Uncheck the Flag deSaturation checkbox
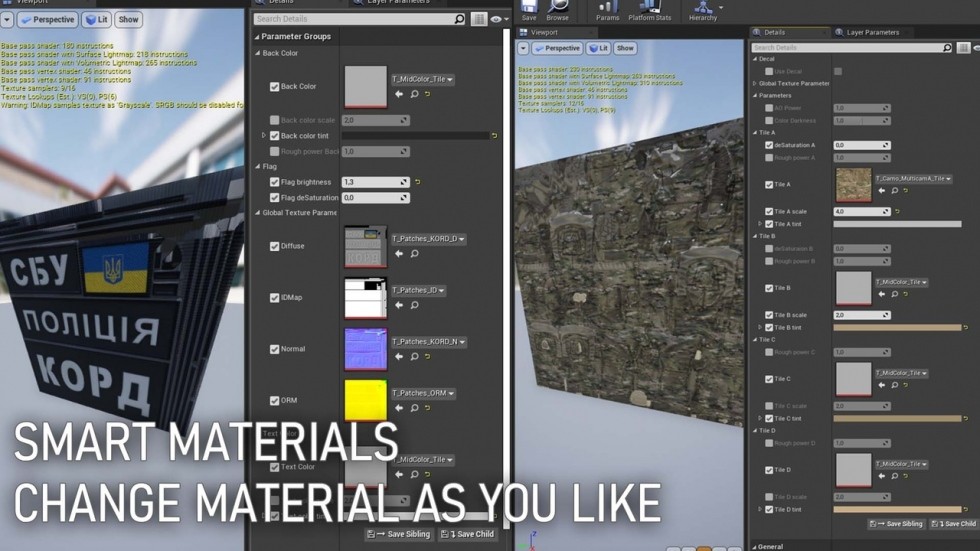Image resolution: width=980 pixels, height=551 pixels. (x=274, y=197)
